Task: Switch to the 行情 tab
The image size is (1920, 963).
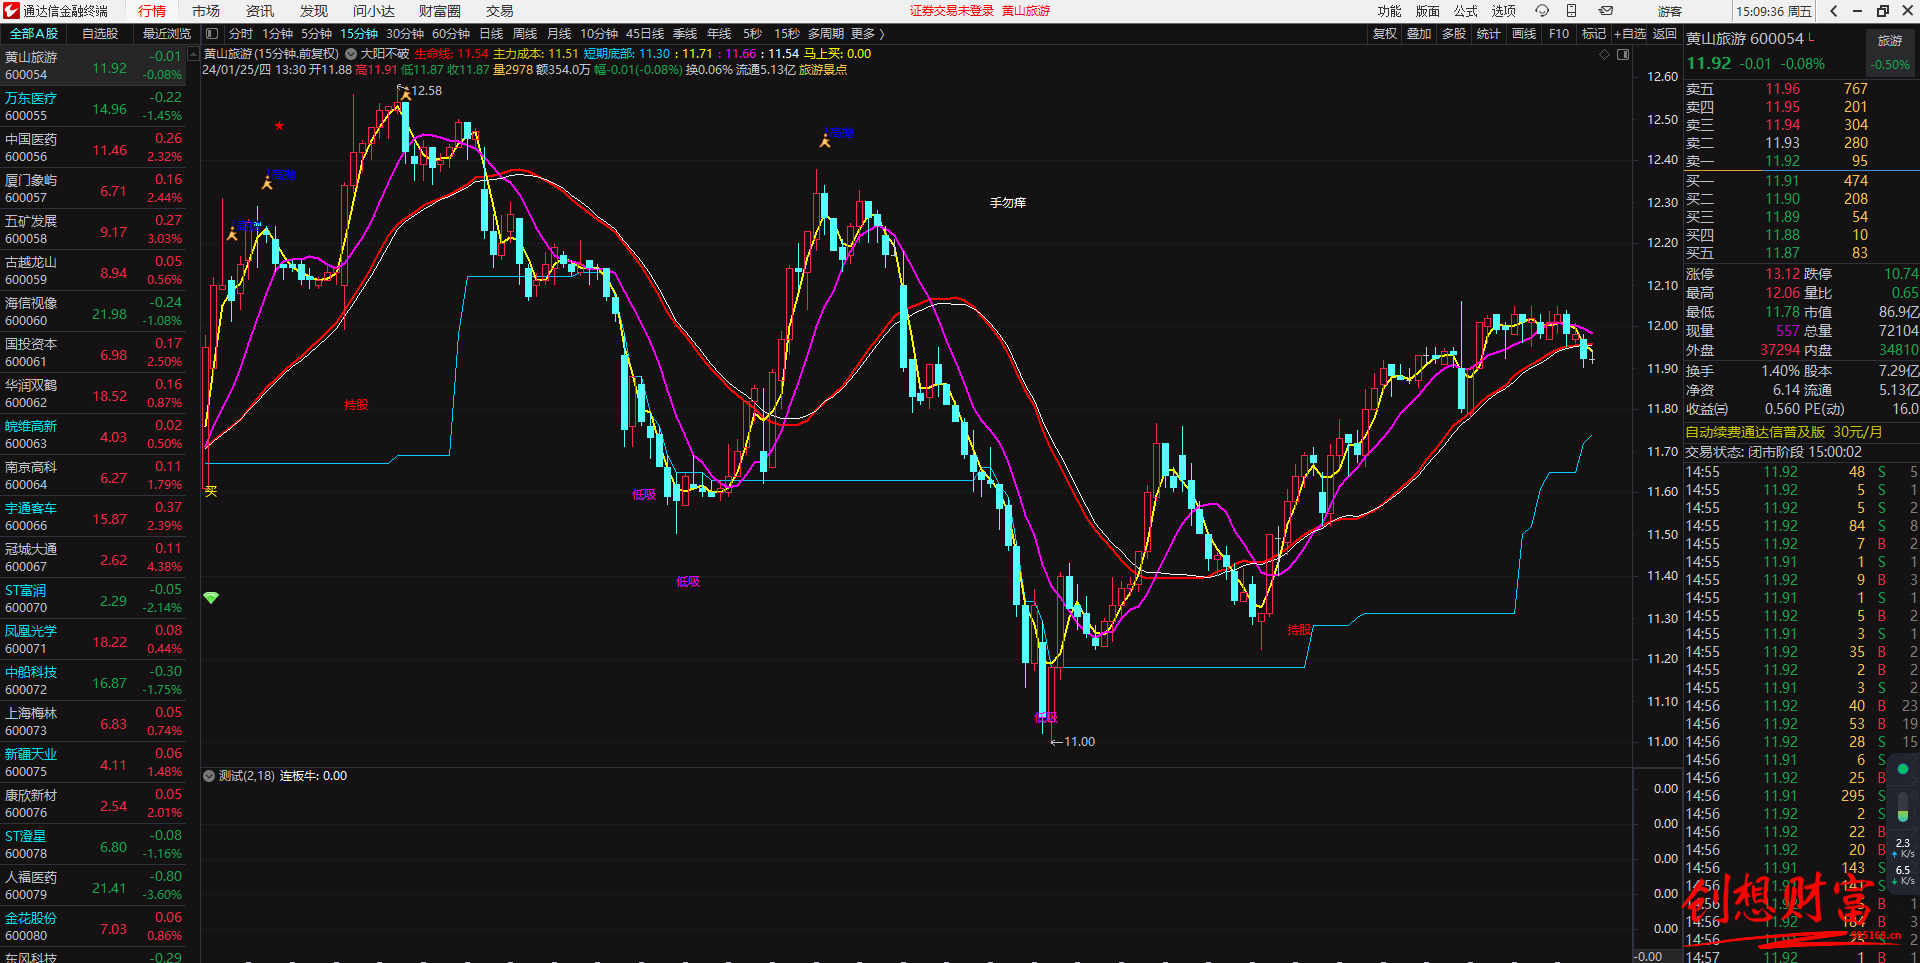Action: point(152,11)
